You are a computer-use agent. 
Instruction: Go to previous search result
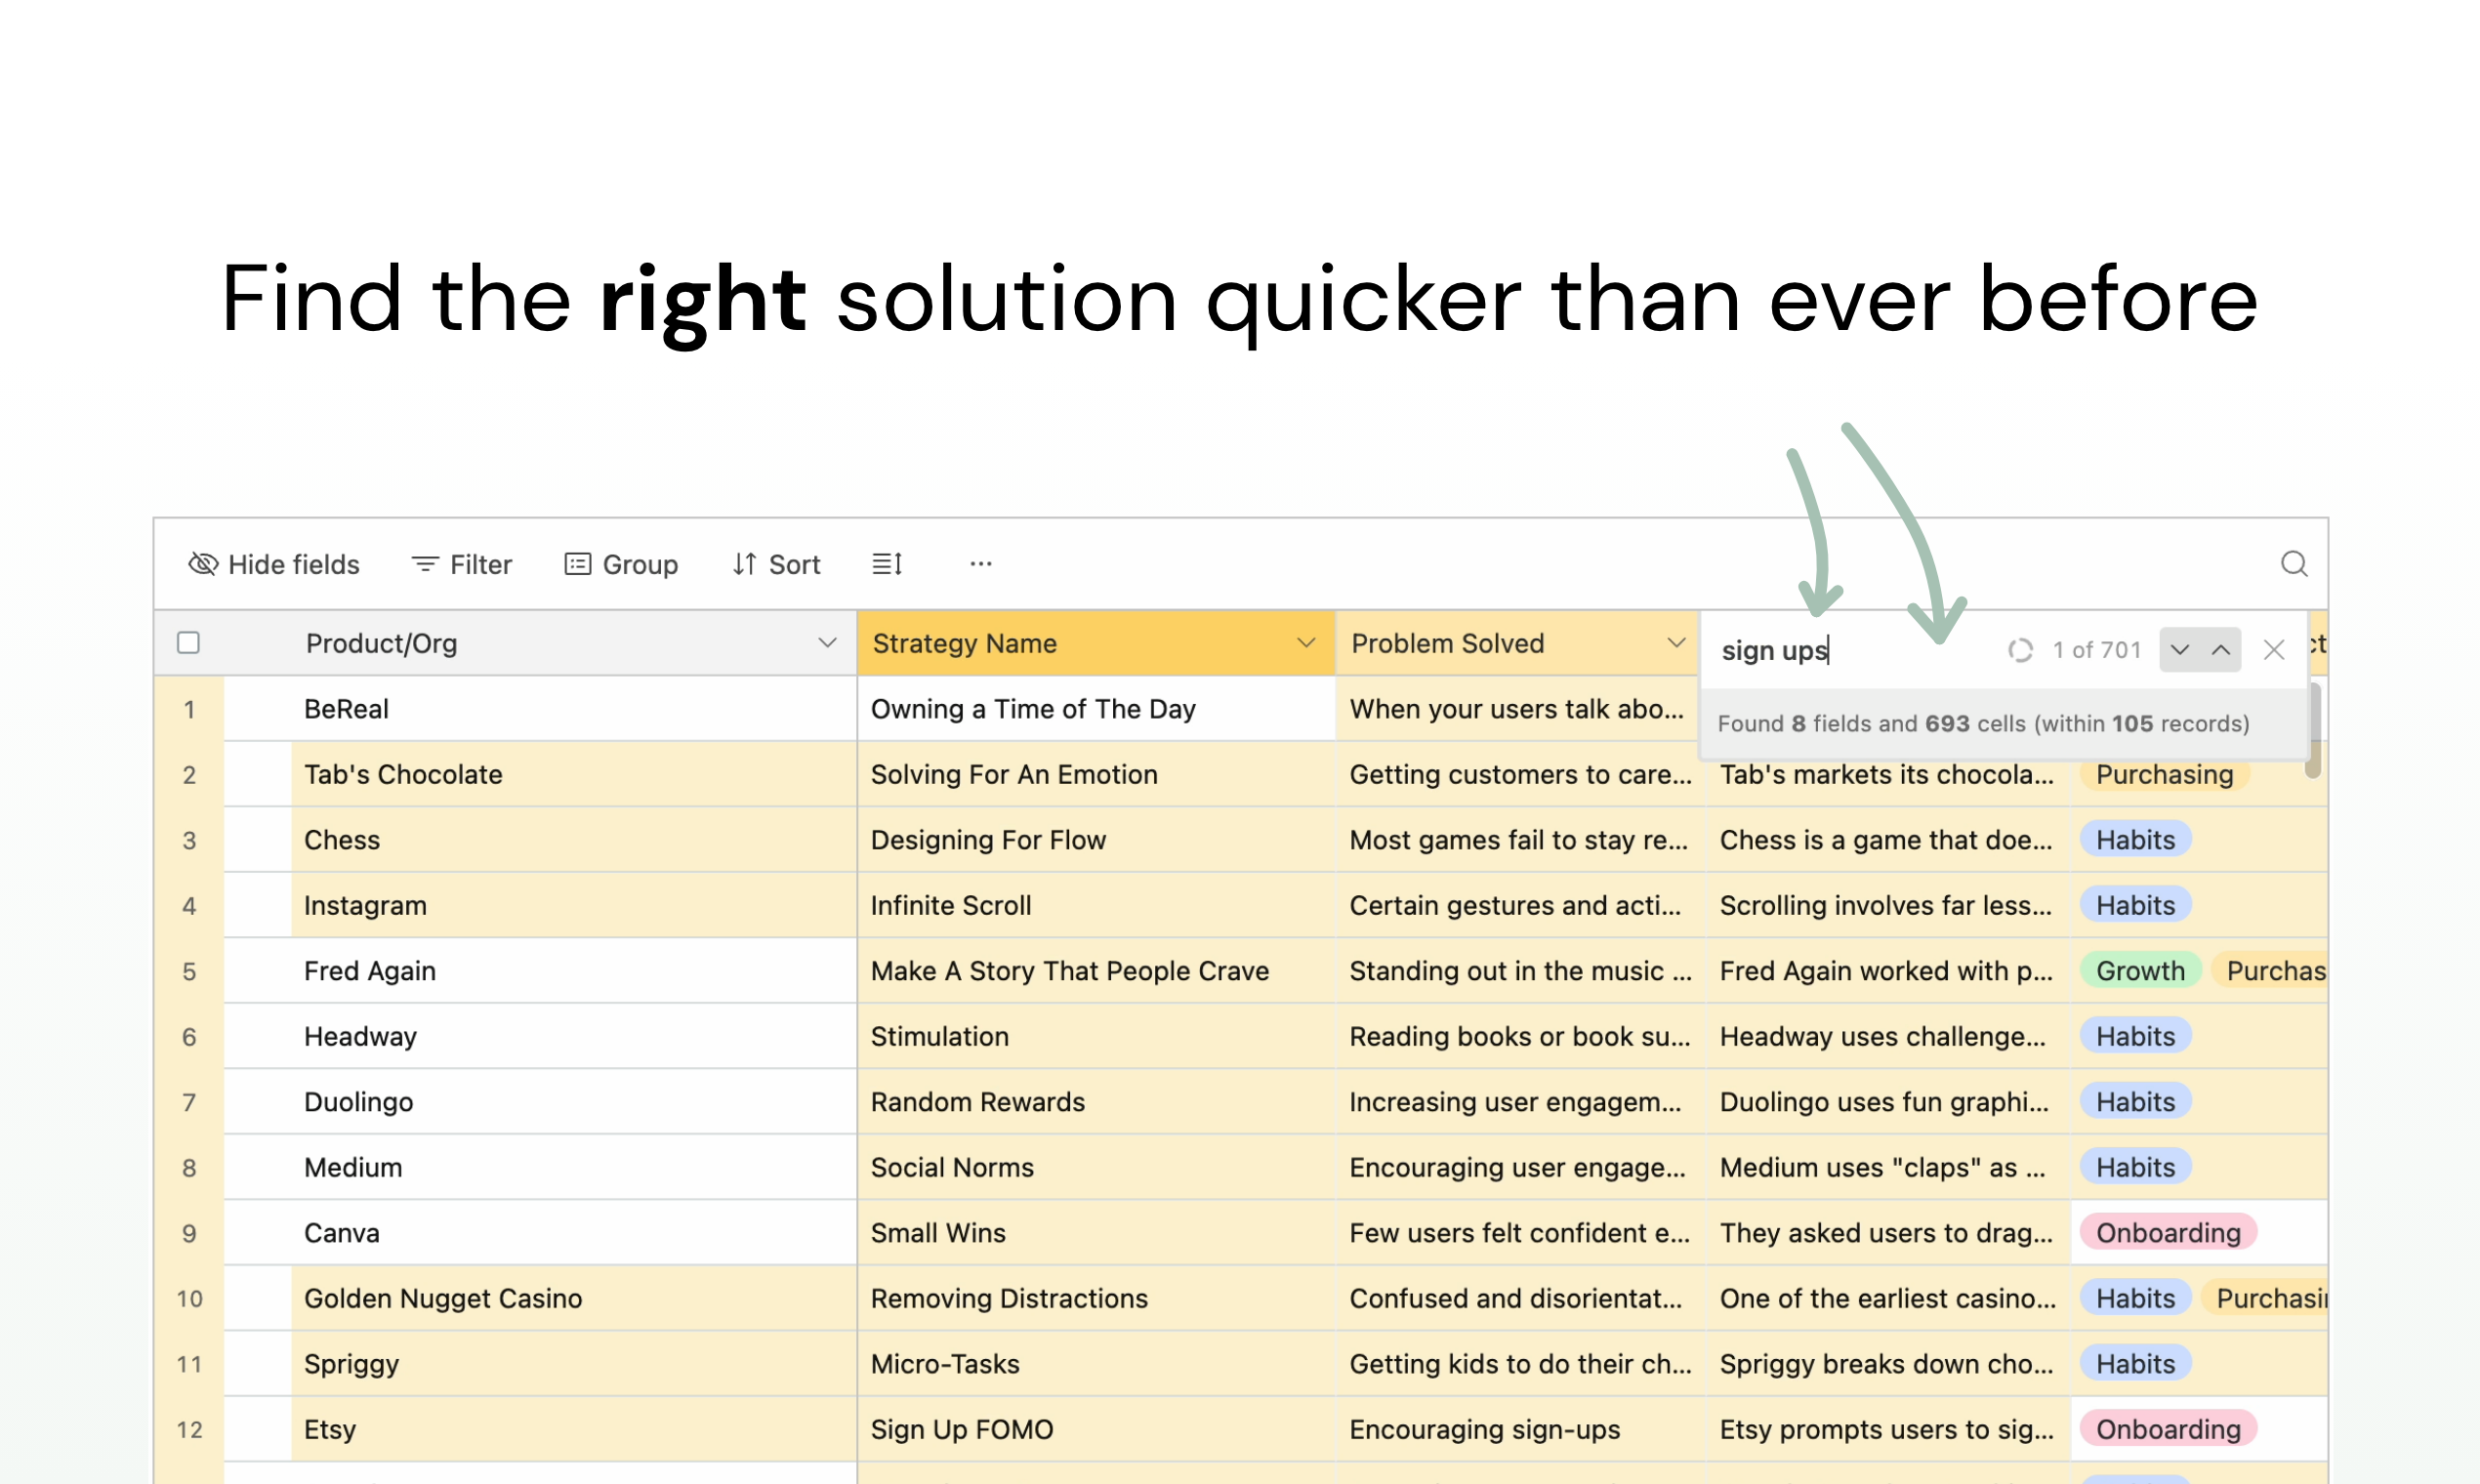coord(2221,650)
